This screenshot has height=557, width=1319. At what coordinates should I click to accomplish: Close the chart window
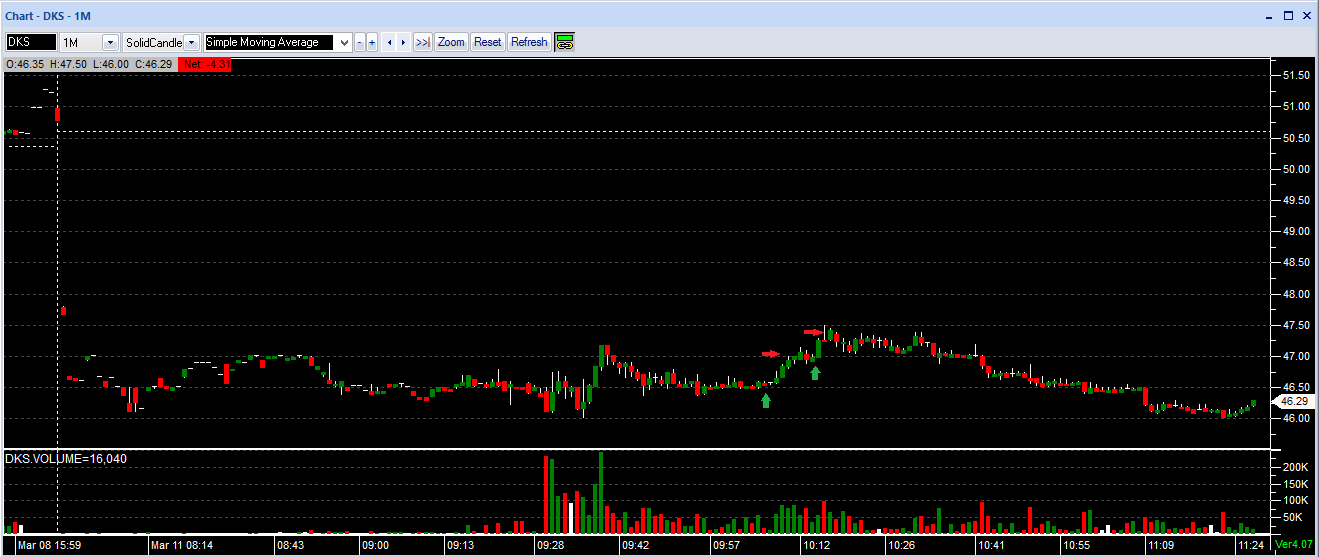point(1306,16)
